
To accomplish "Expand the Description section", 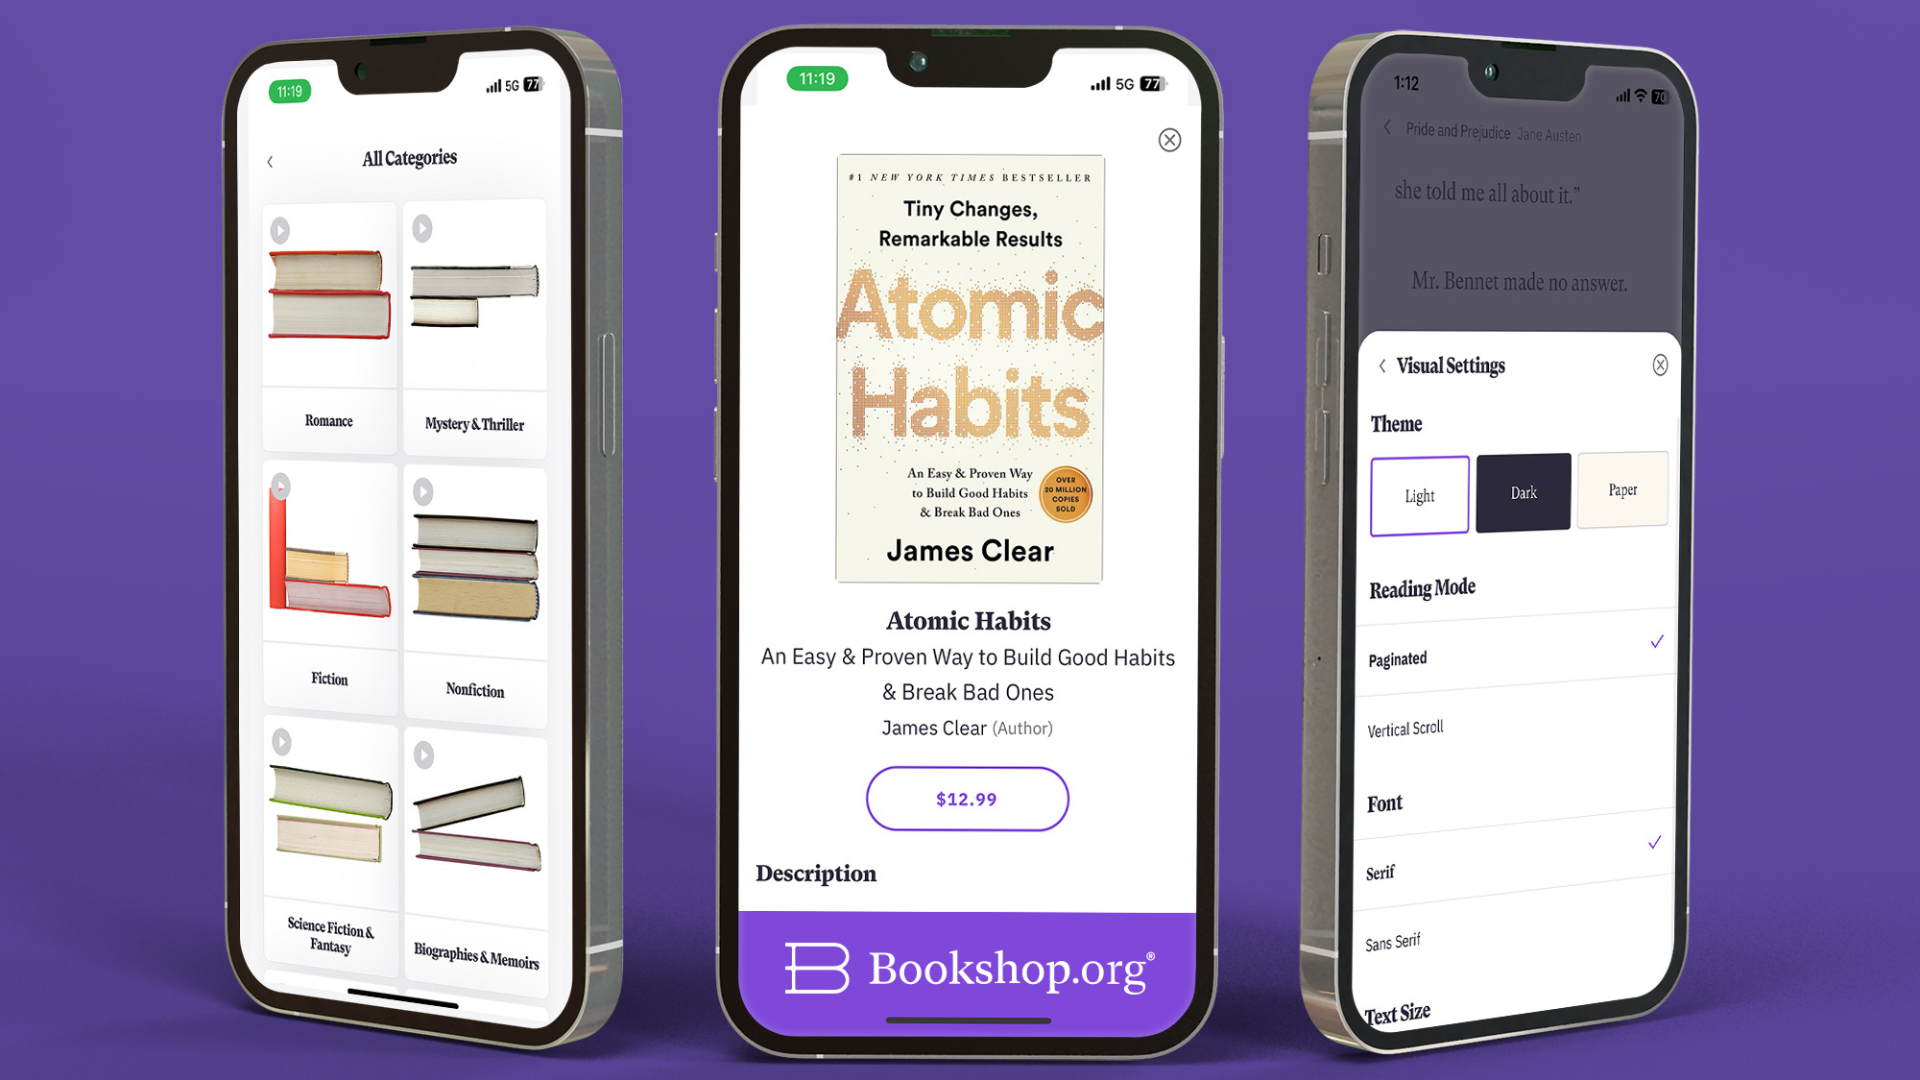I will pyautogui.click(x=816, y=873).
